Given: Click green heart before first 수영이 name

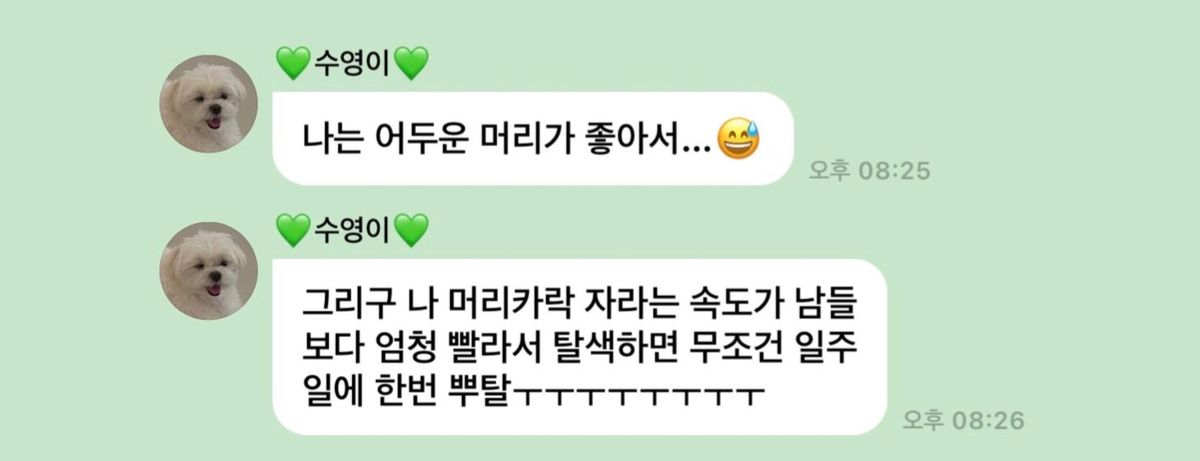Looking at the screenshot, I should pyautogui.click(x=293, y=66).
